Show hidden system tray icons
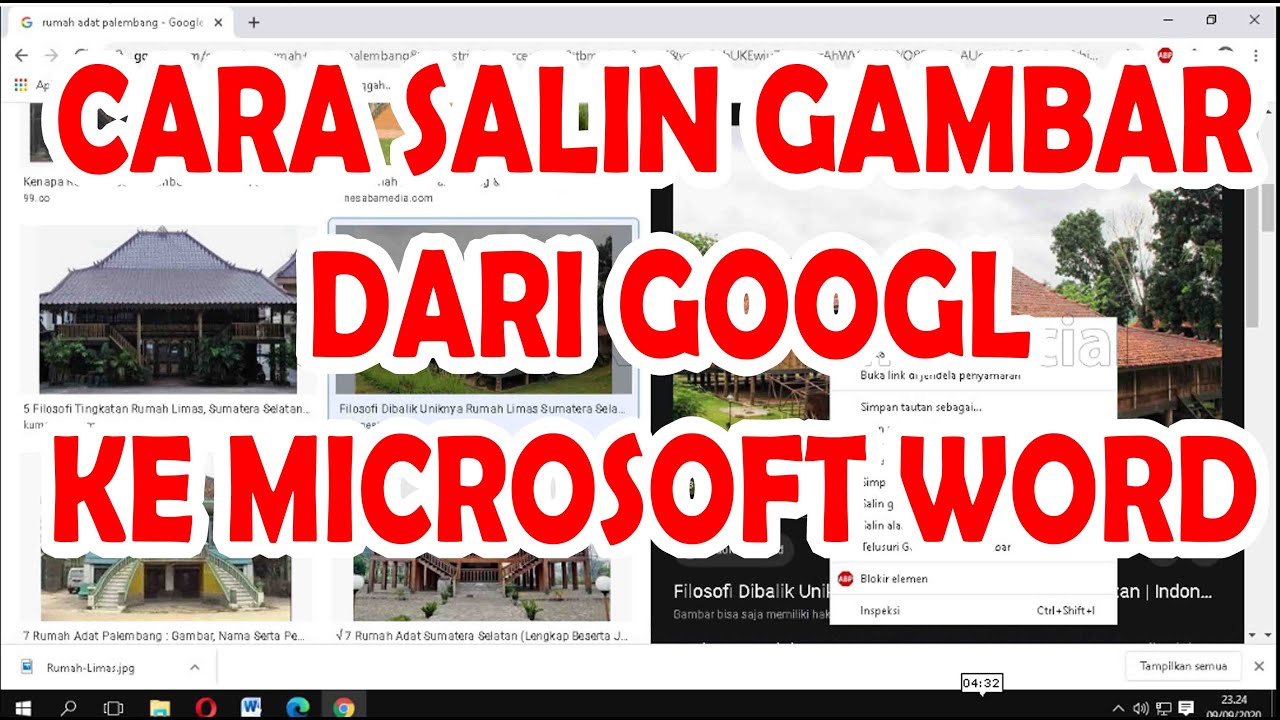The height and width of the screenshot is (720, 1280). pos(1118,709)
